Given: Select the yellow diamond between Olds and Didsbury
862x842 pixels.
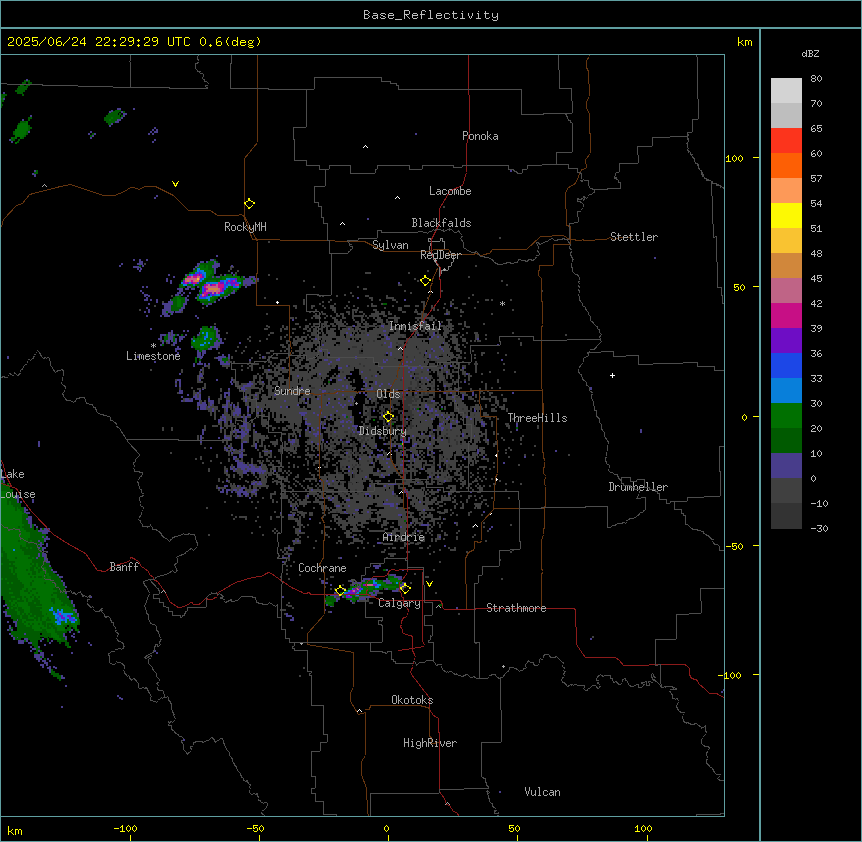Looking at the screenshot, I should [x=388, y=416].
